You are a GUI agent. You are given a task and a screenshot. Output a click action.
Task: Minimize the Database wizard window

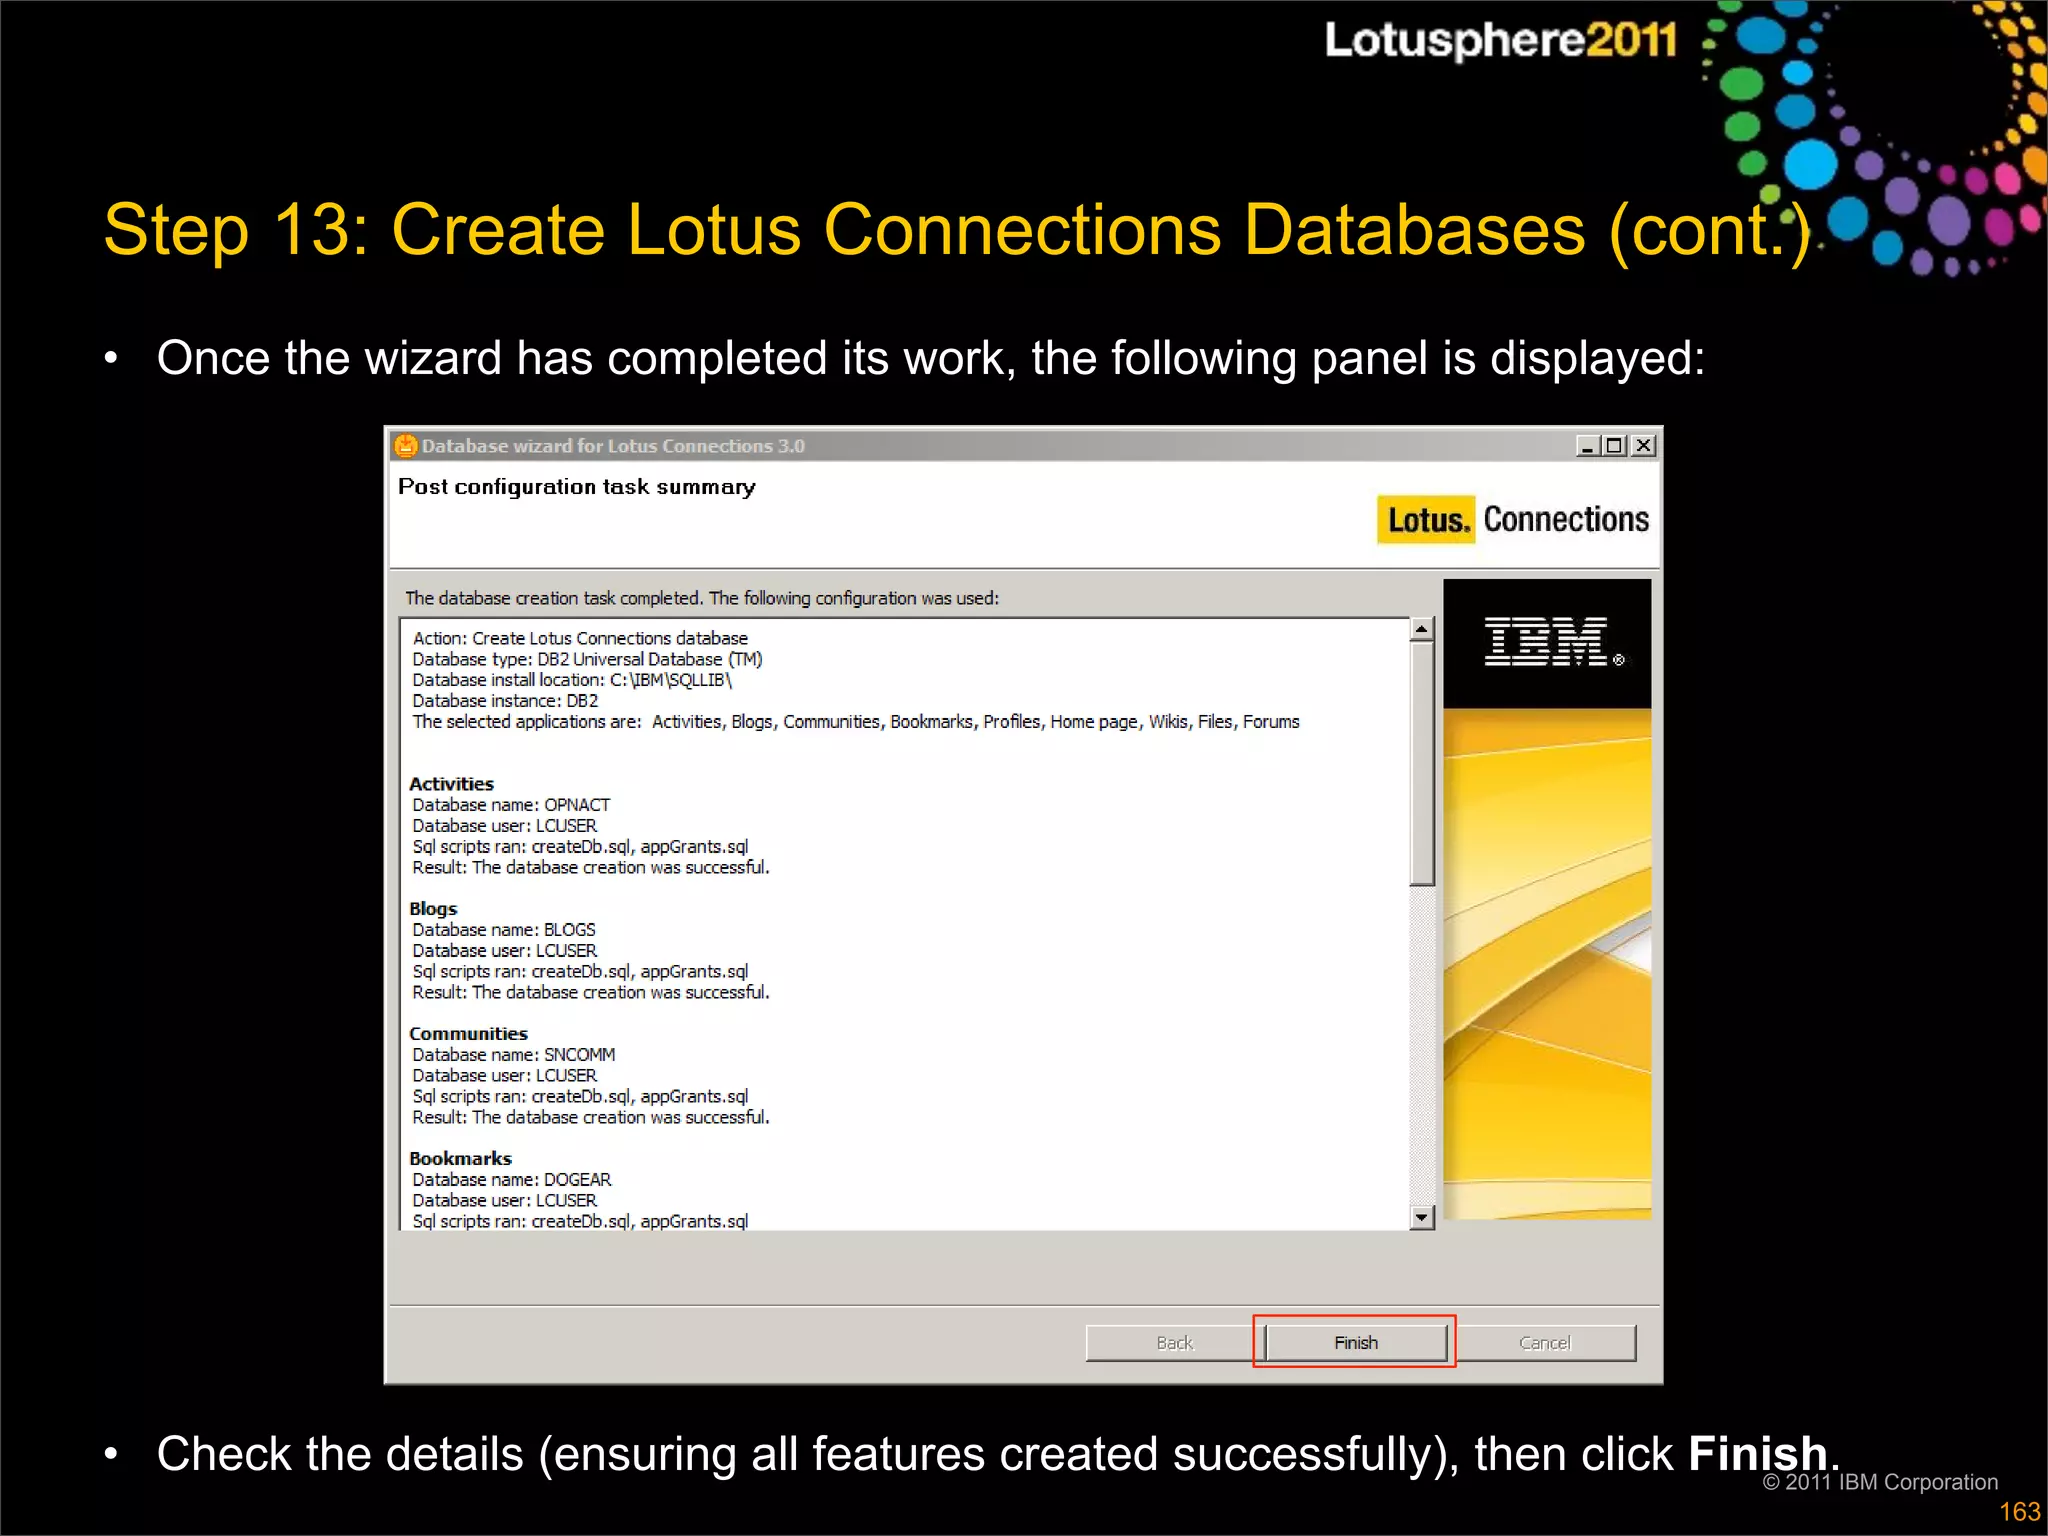pos(1588,445)
